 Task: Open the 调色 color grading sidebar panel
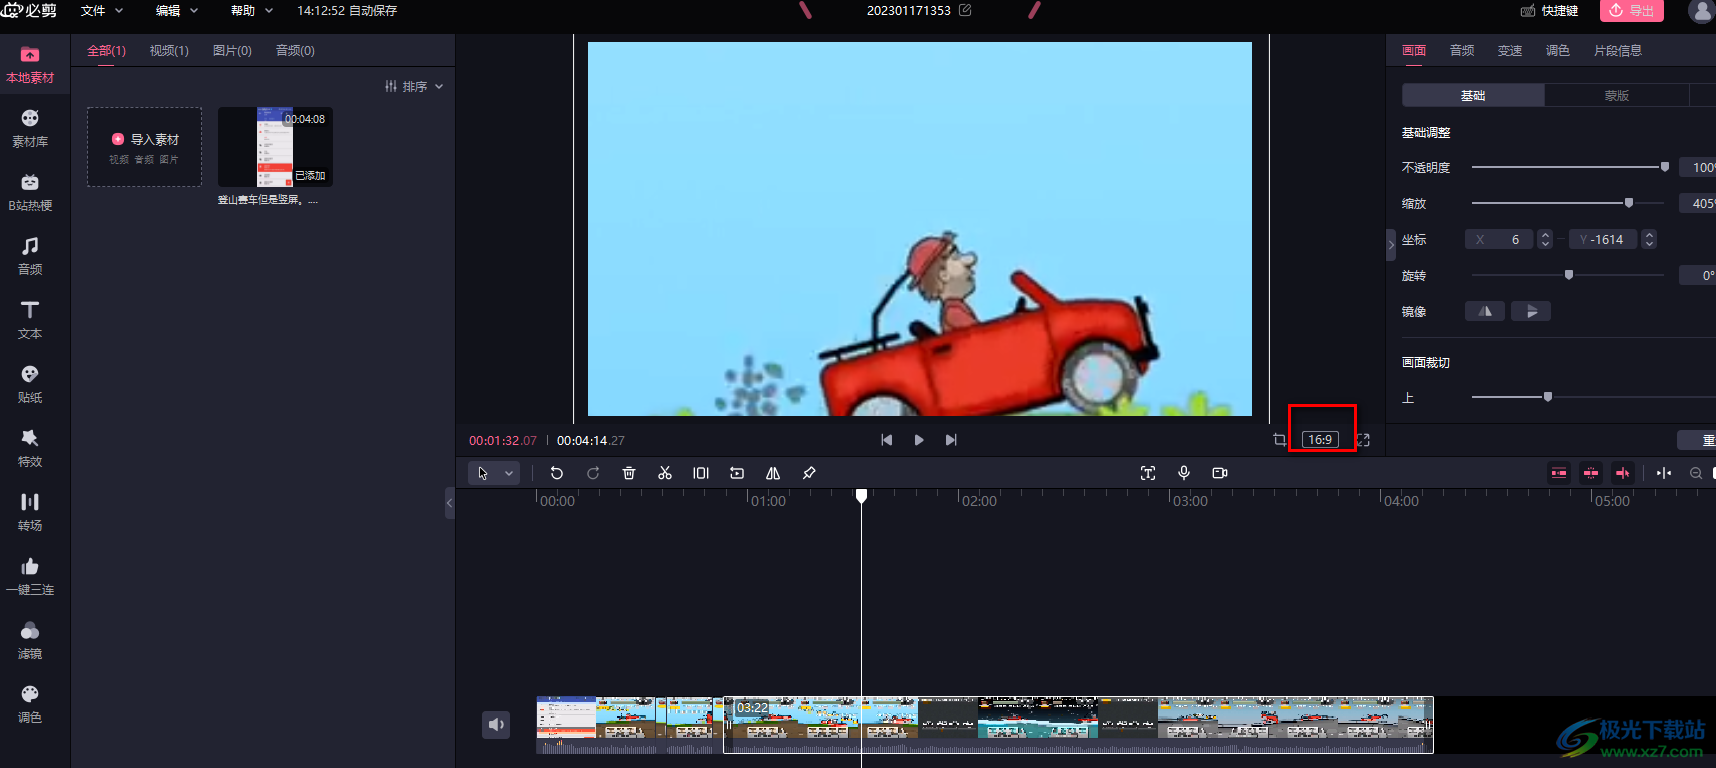30,705
